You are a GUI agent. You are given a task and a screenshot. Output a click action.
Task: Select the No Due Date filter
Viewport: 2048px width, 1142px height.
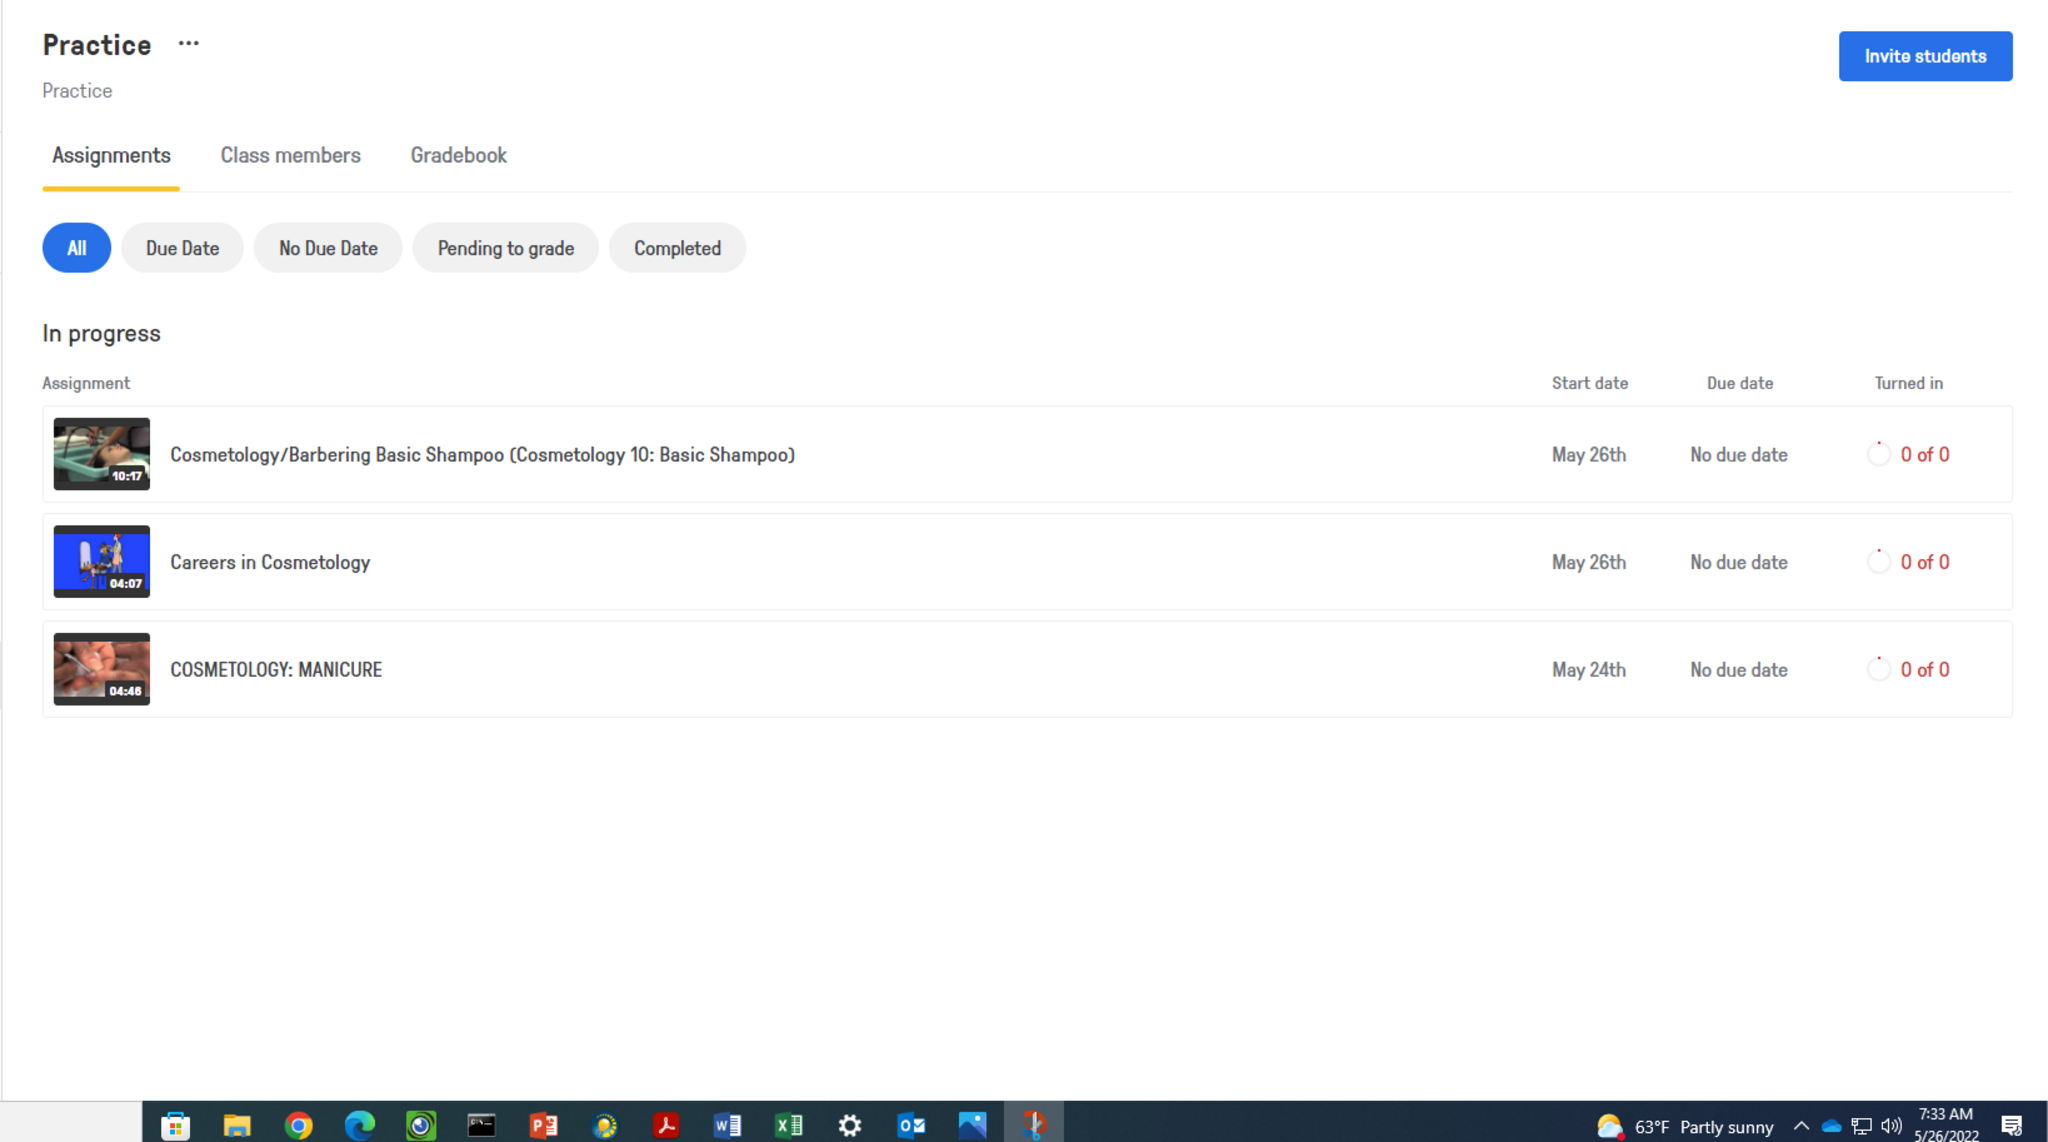328,248
